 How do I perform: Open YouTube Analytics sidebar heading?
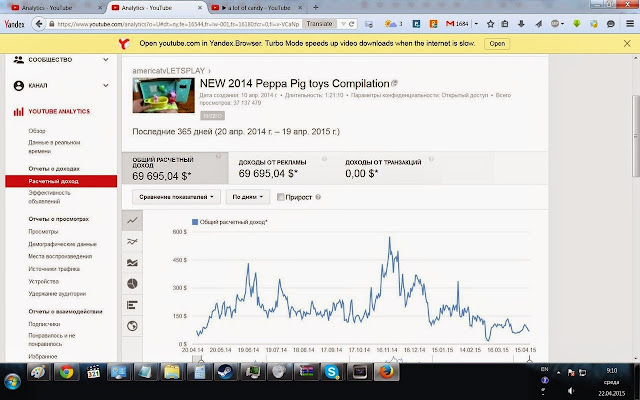tap(59, 111)
